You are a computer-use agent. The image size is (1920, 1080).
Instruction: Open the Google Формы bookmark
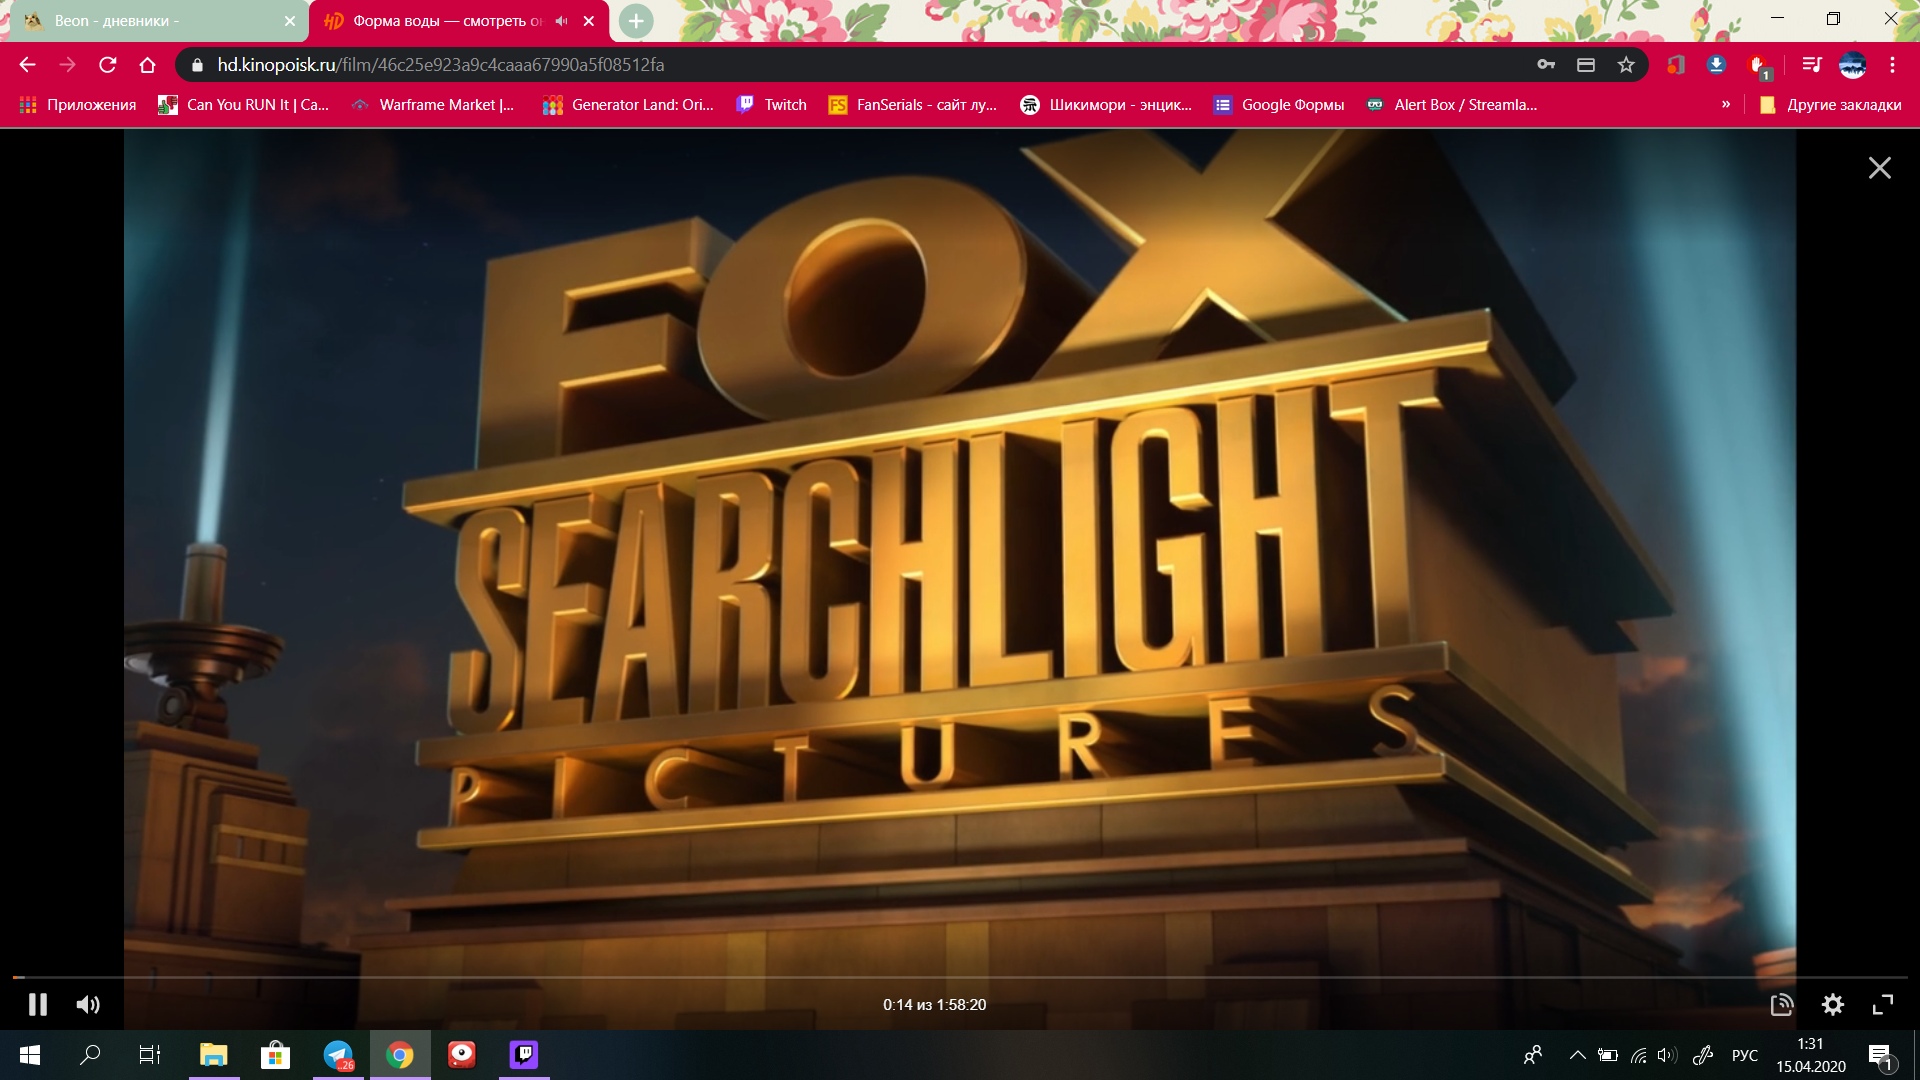click(x=1279, y=105)
